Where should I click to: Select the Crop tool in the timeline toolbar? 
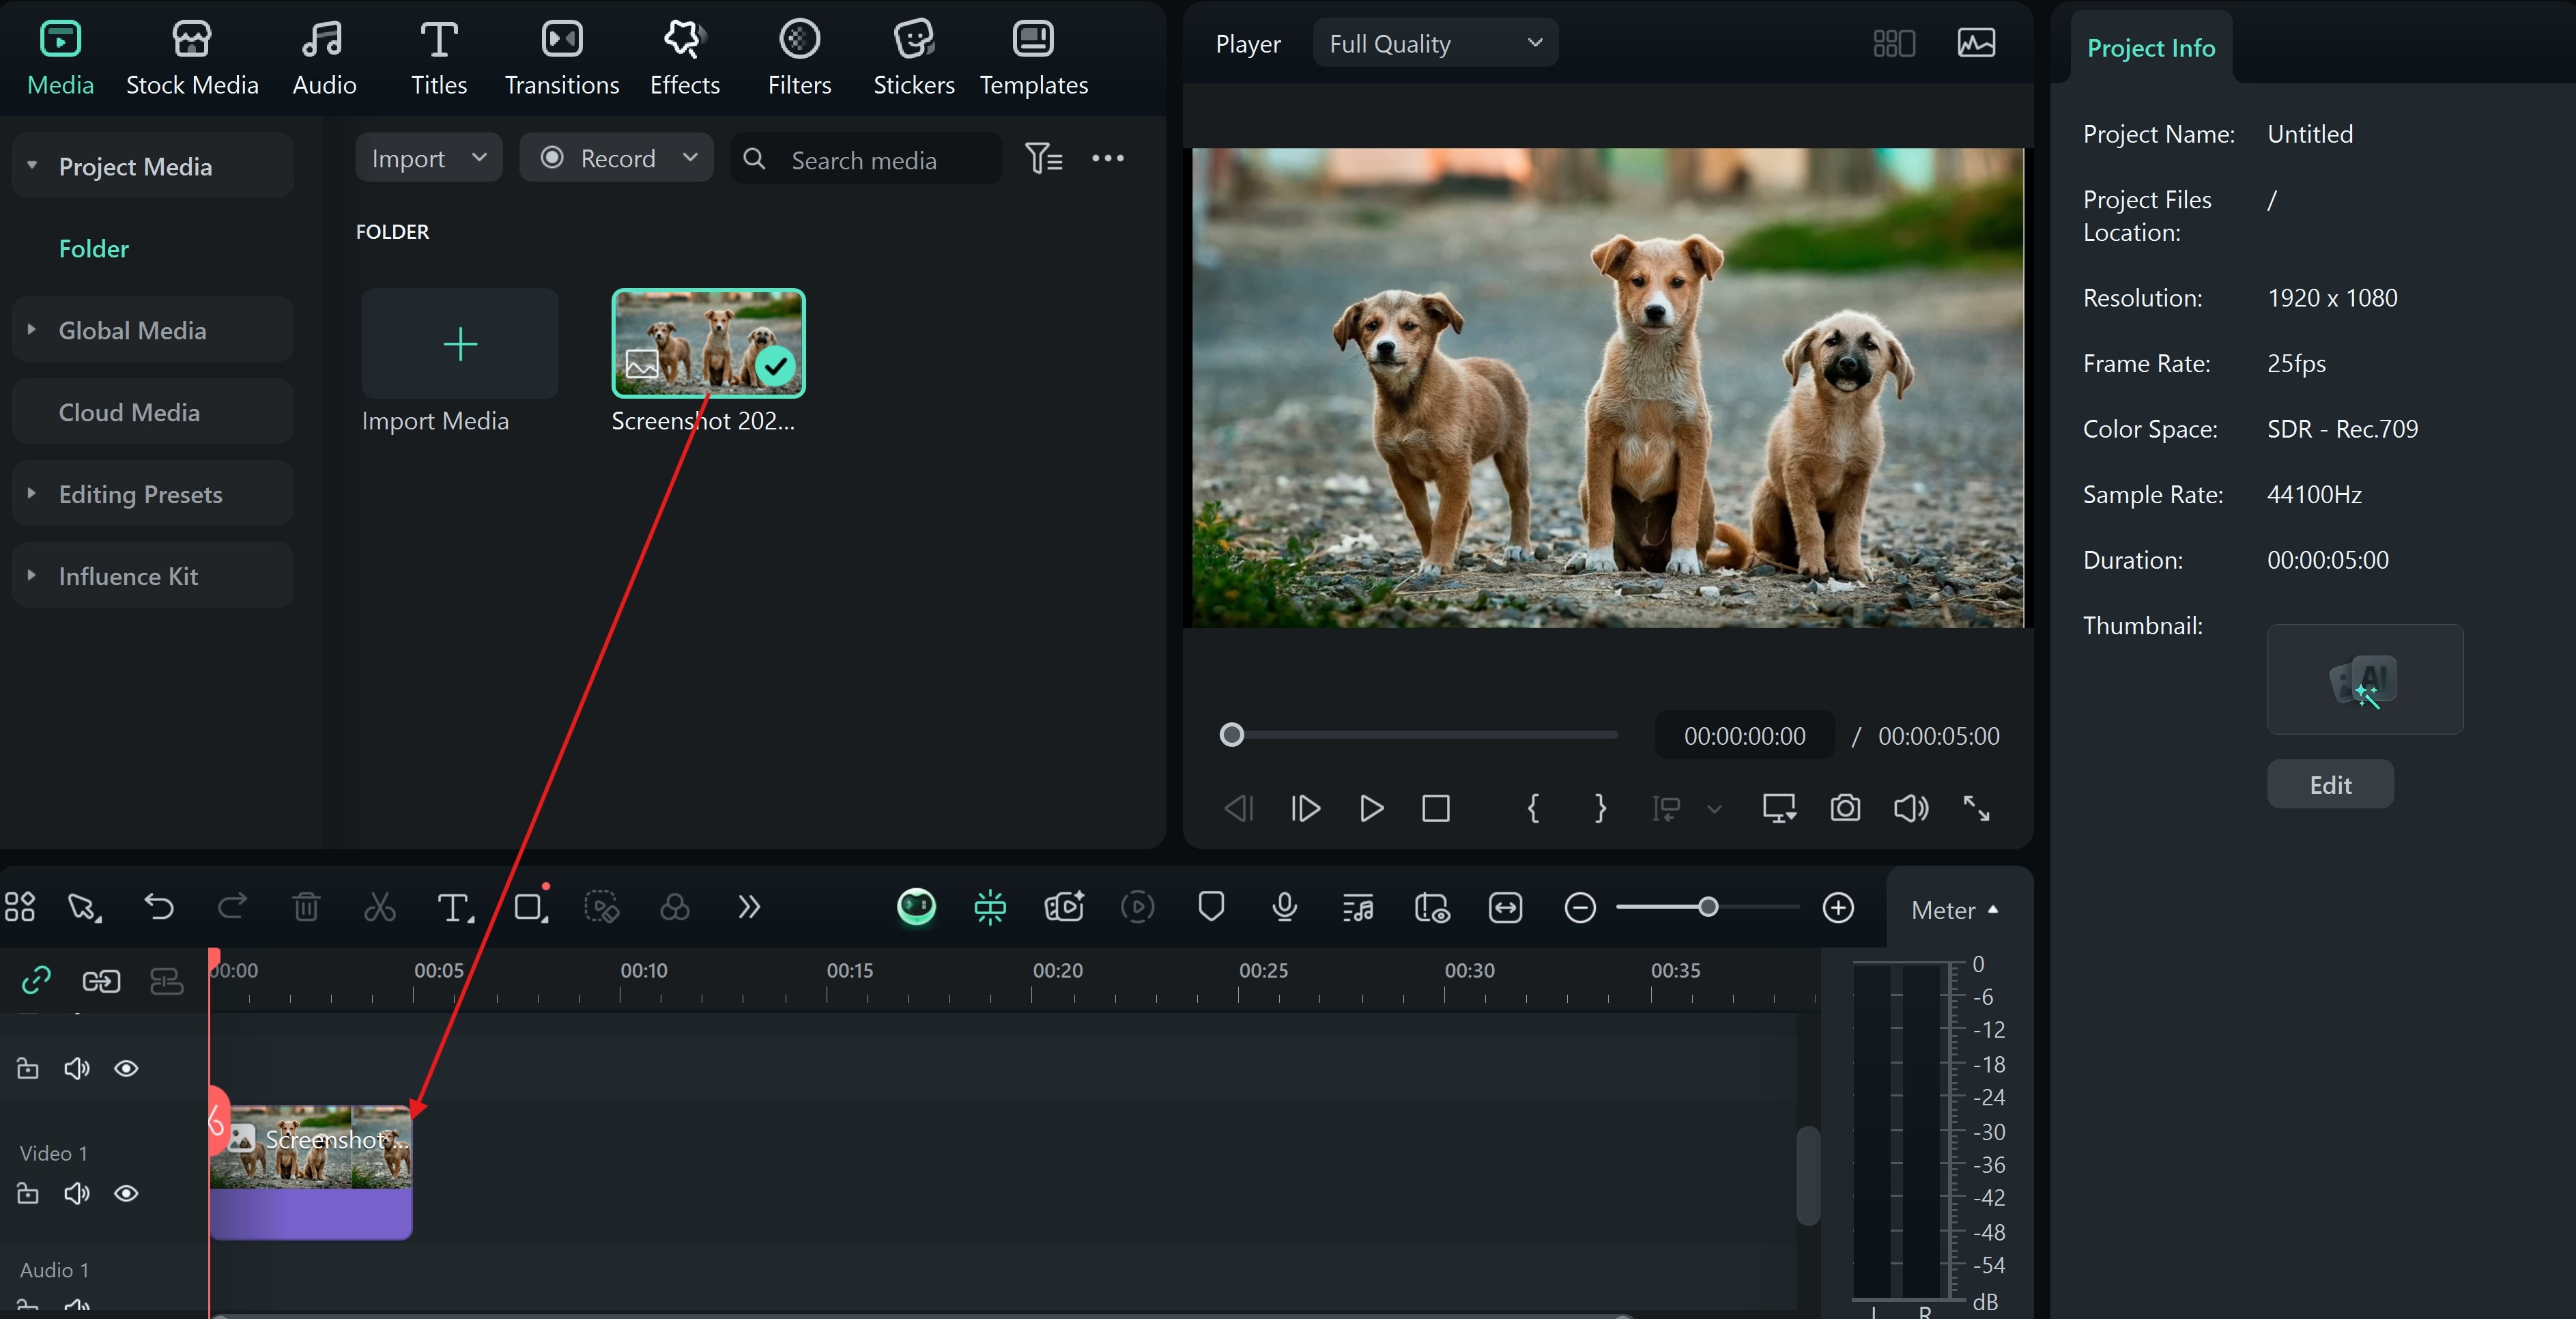coord(530,907)
